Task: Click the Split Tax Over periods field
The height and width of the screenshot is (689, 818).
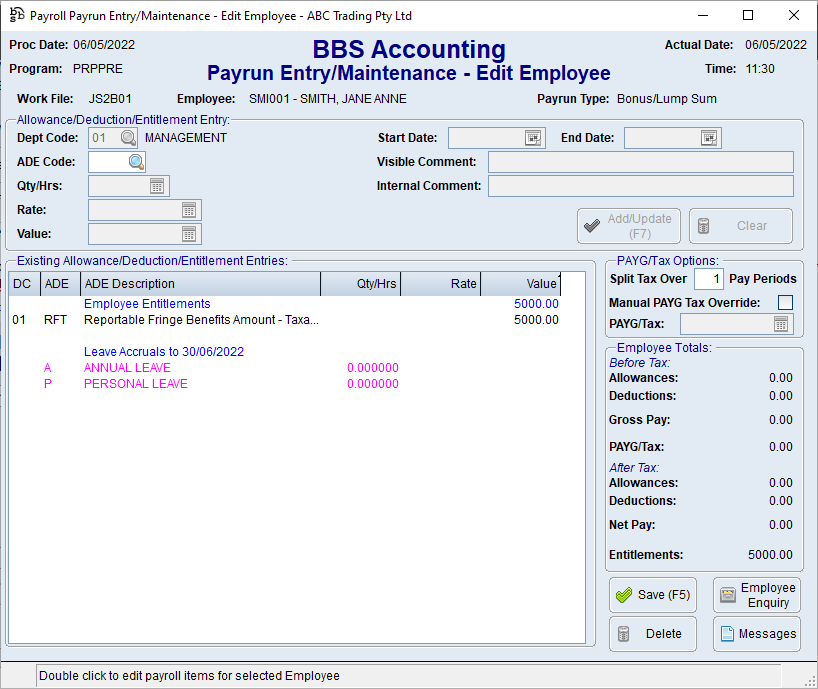Action: [x=708, y=279]
